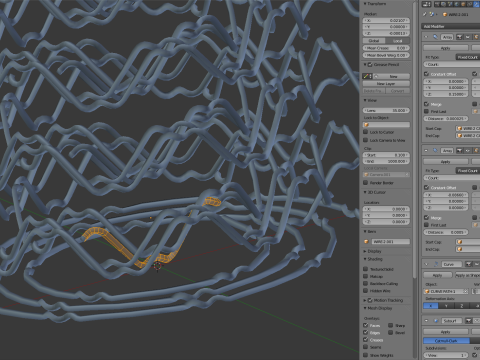The height and width of the screenshot is (360, 480).
Task: Select Global transform orientation
Action: point(374,41)
